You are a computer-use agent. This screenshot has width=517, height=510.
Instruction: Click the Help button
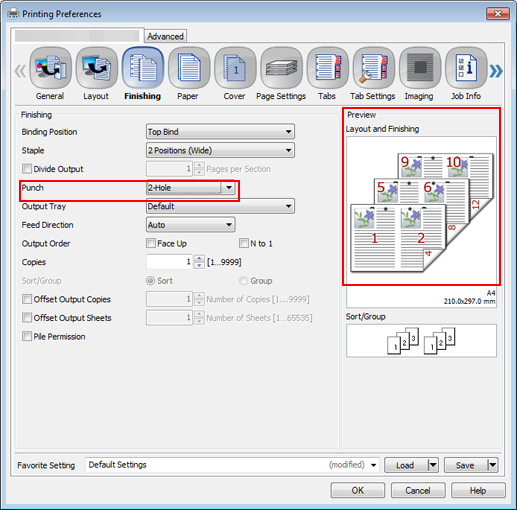click(x=478, y=490)
